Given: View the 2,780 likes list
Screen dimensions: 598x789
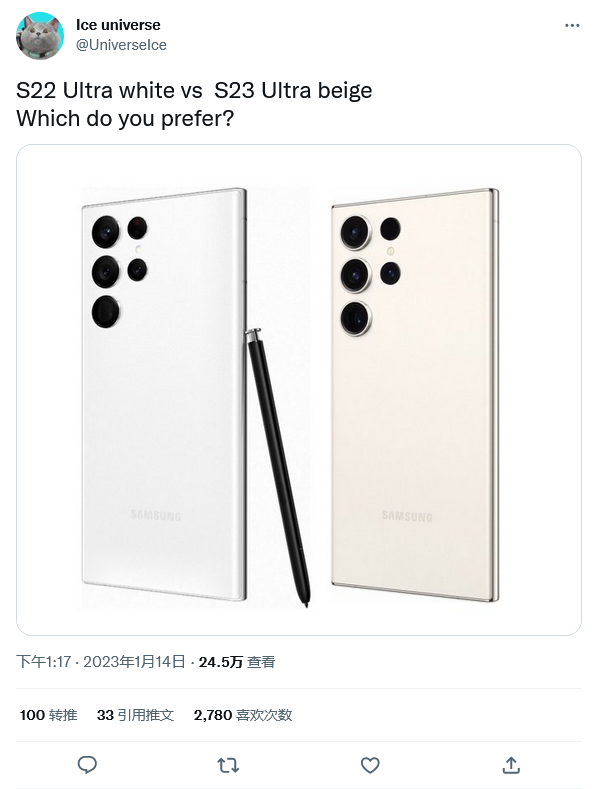Looking at the screenshot, I should 243,715.
